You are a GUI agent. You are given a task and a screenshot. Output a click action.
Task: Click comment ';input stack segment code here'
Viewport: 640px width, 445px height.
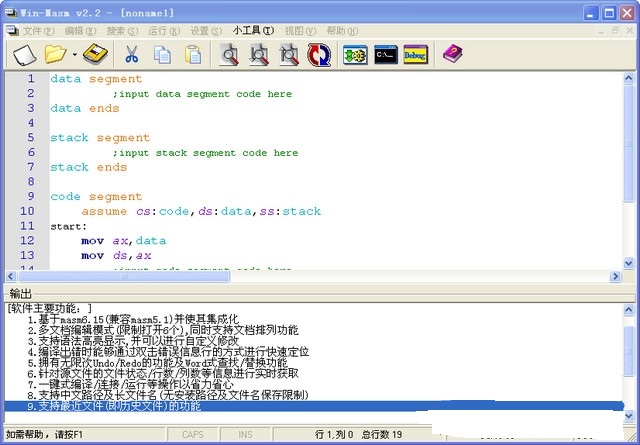tap(205, 153)
